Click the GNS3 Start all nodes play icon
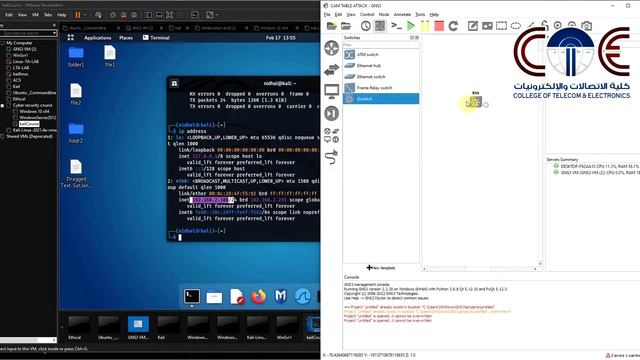This screenshot has width=640, height=360. [x=411, y=26]
